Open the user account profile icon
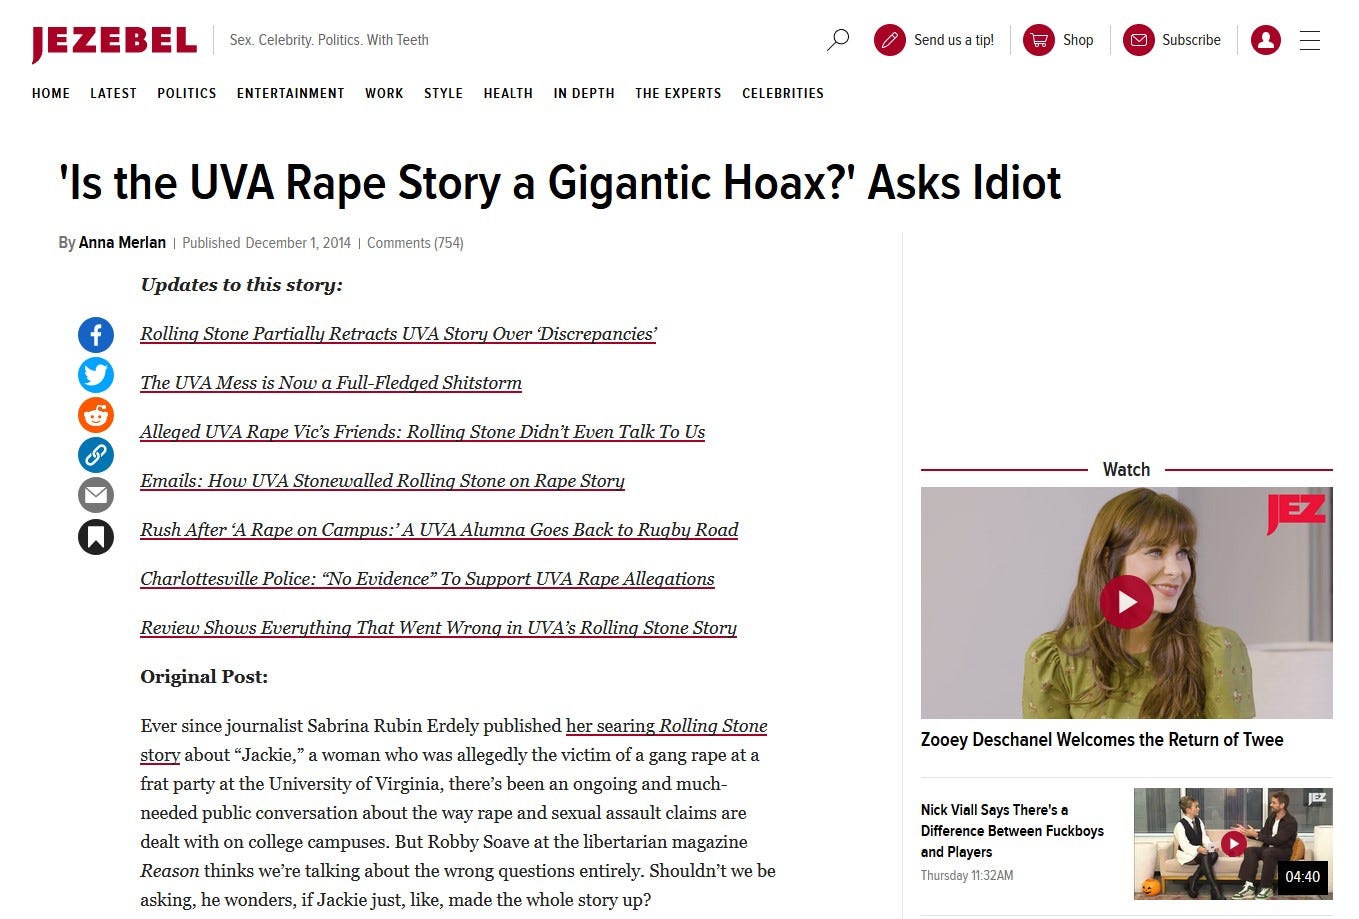 (x=1265, y=40)
